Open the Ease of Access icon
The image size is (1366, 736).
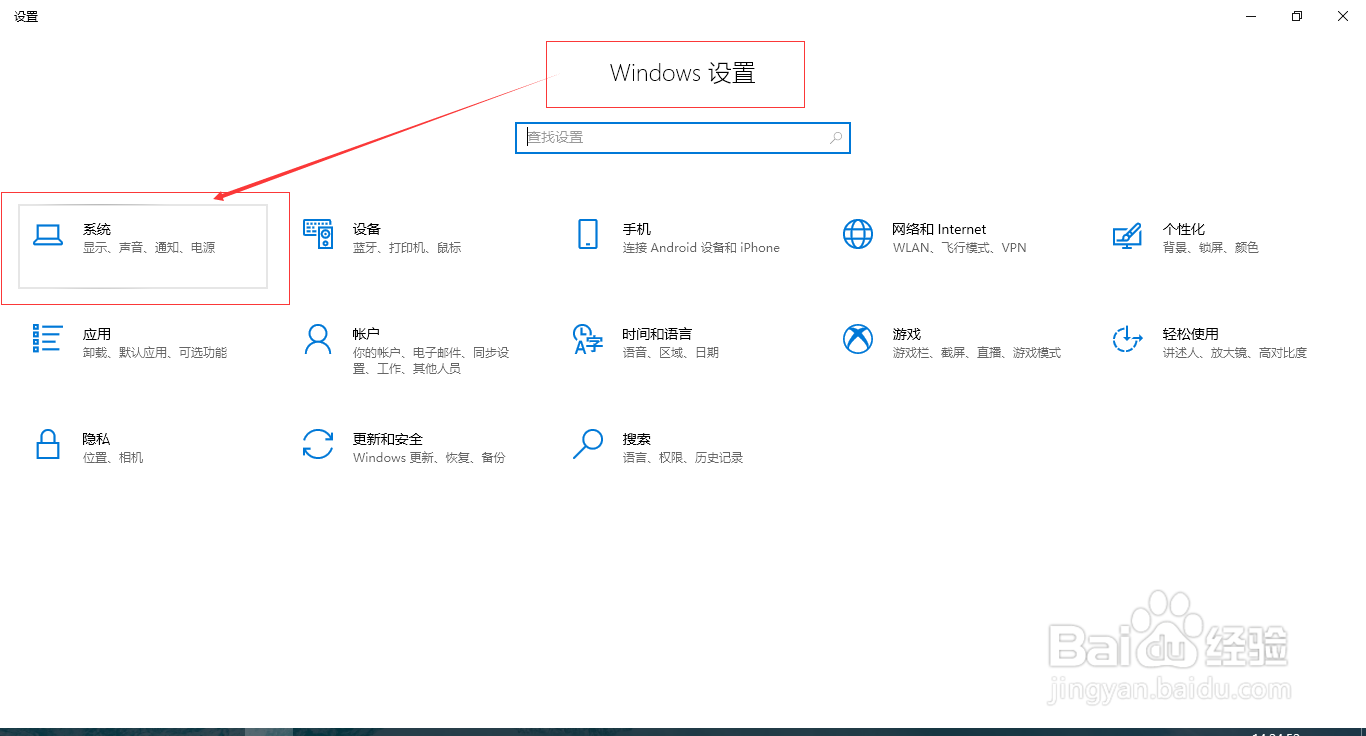coord(1127,339)
